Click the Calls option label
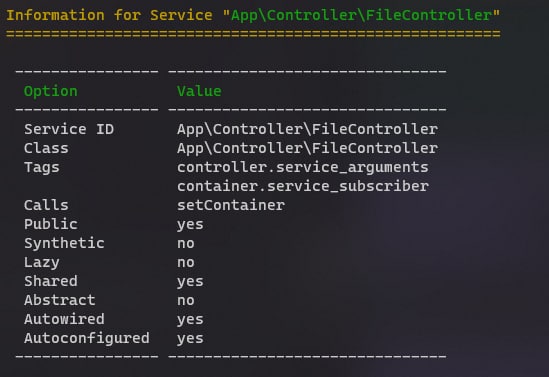This screenshot has width=549, height=377. 46,205
